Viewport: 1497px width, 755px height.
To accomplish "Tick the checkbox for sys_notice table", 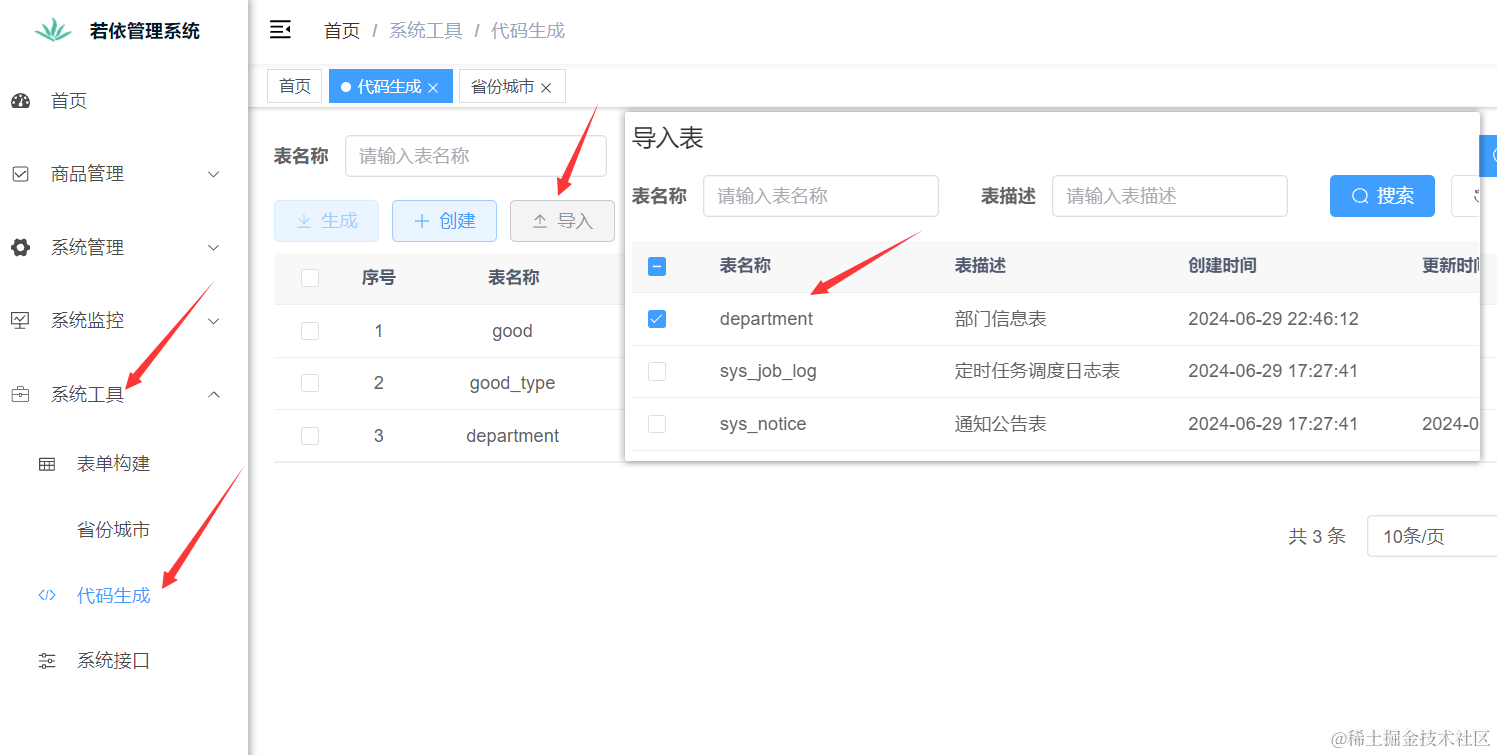I will (657, 424).
